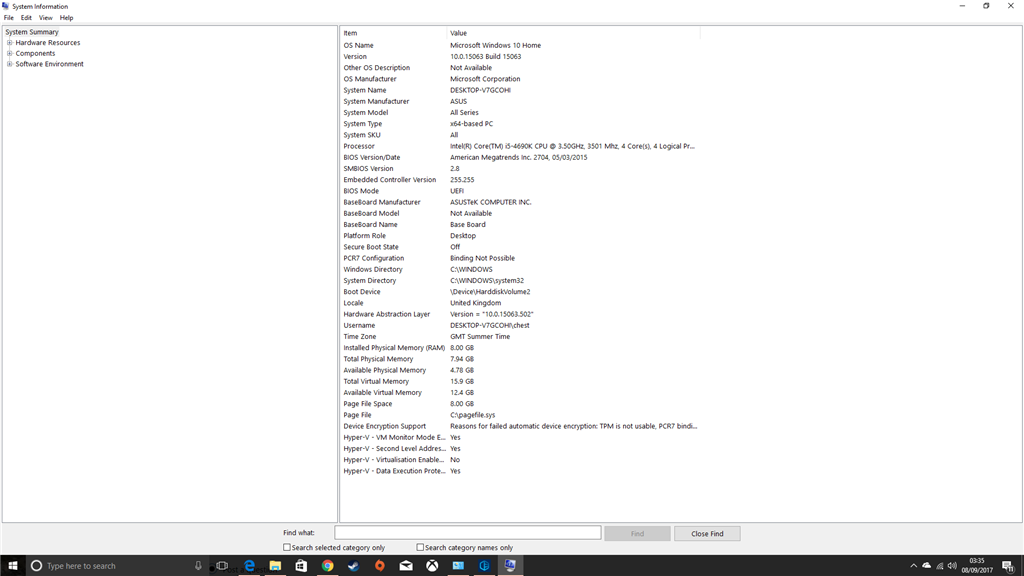Image resolution: width=1024 pixels, height=576 pixels.
Task: Open the Edit menu
Action: (26, 18)
